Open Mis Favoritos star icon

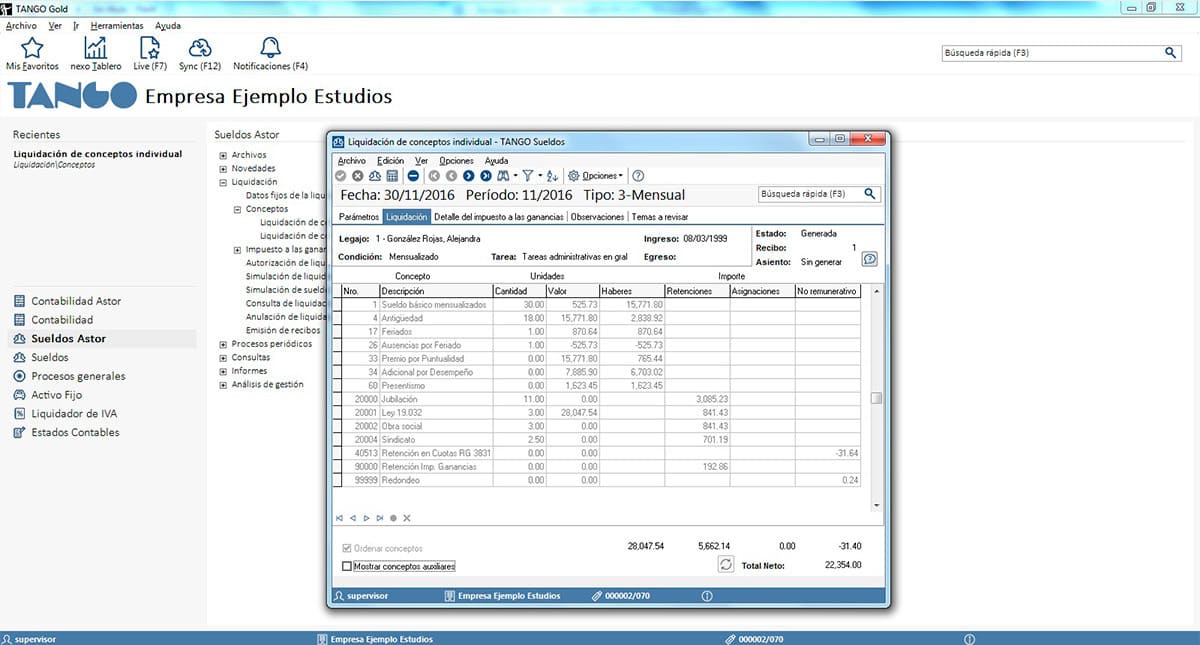tap(32, 47)
